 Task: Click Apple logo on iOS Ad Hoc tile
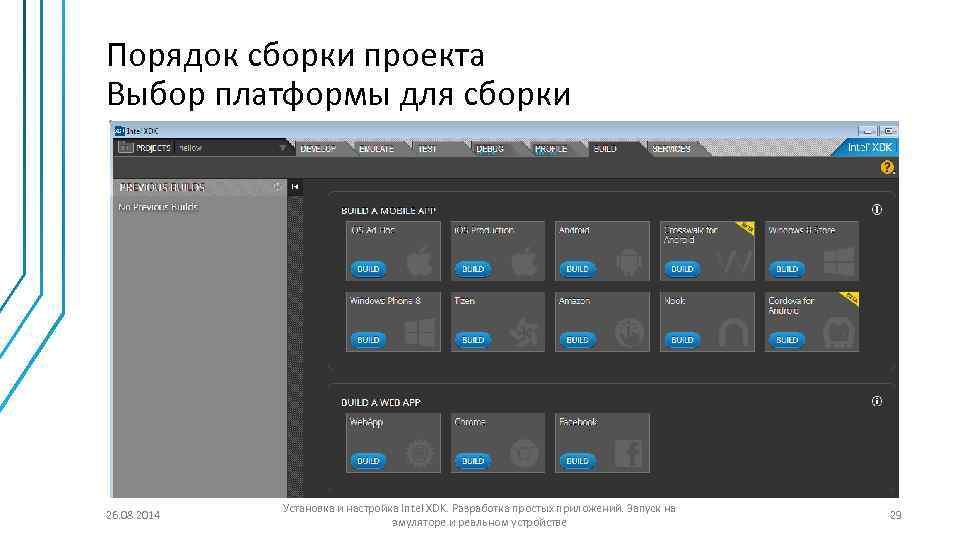tap(419, 261)
